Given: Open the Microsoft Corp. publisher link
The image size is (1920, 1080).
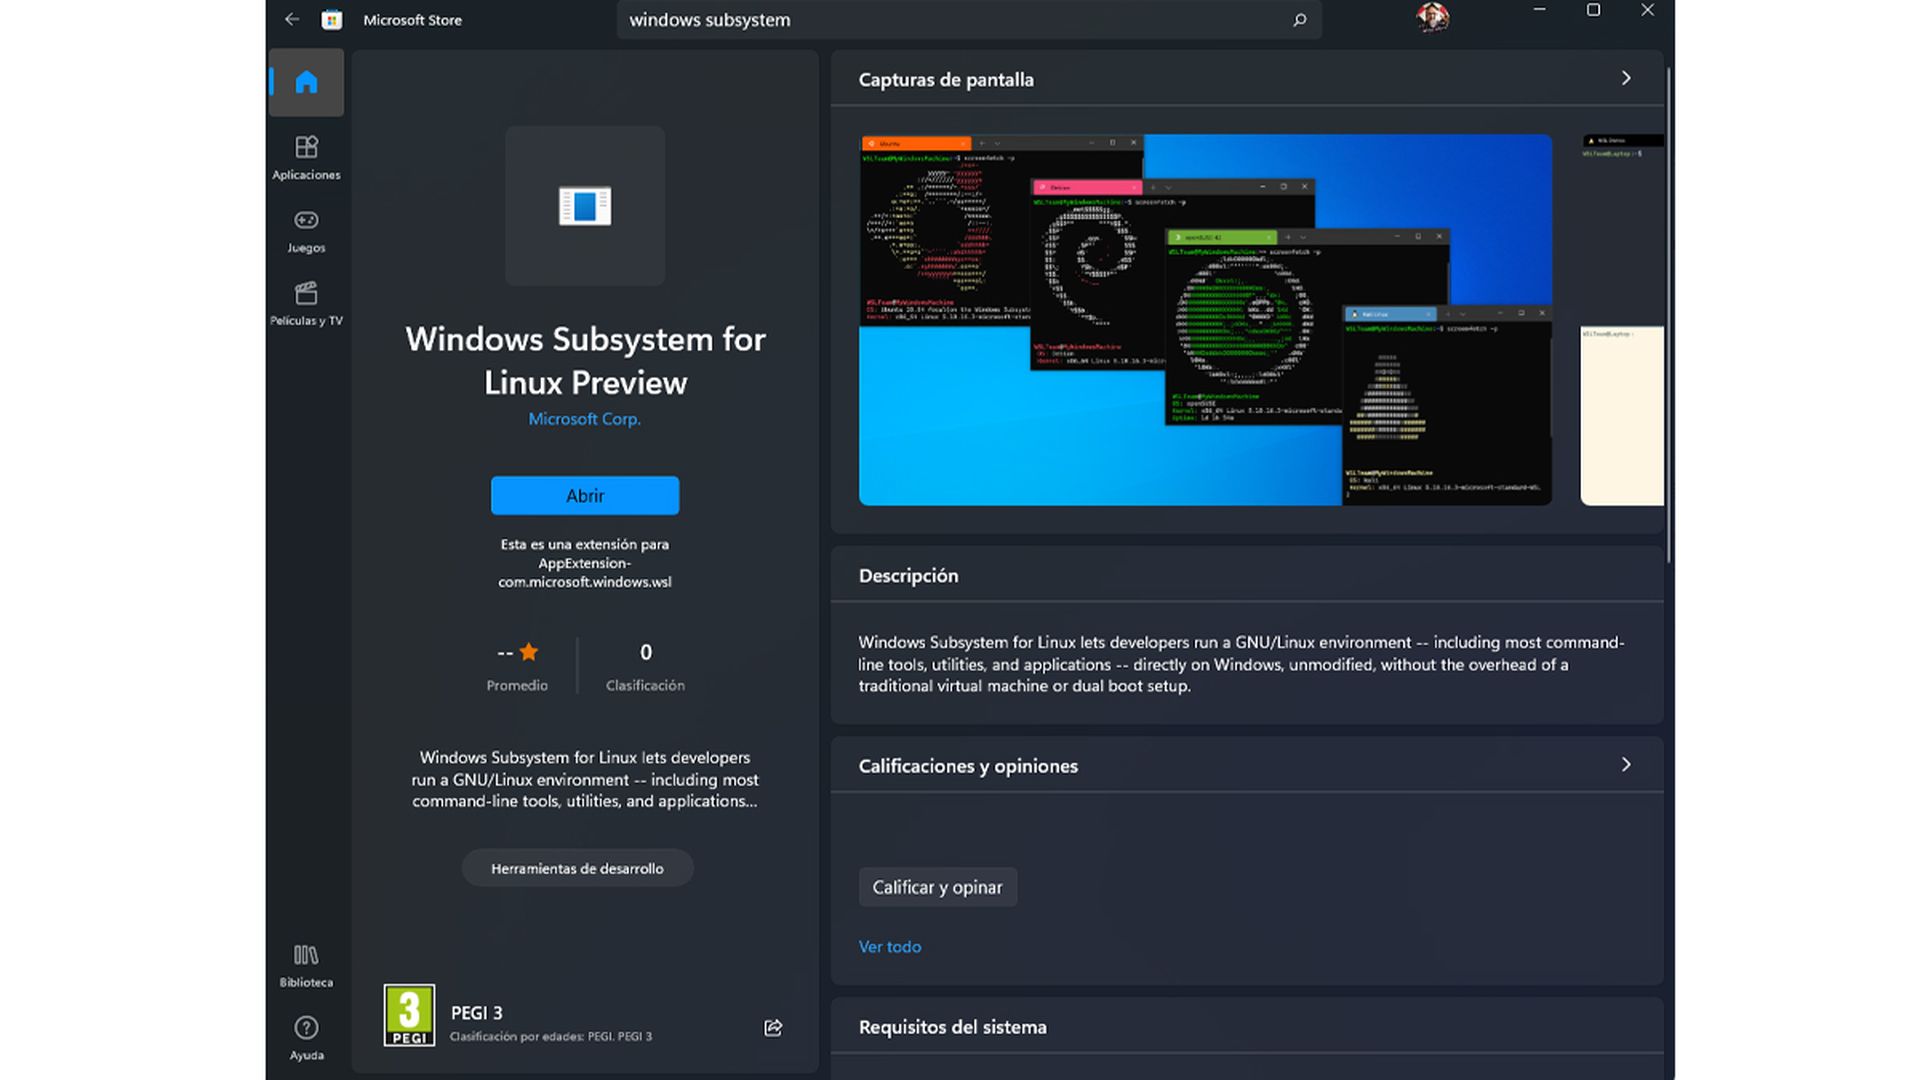Looking at the screenshot, I should point(585,419).
